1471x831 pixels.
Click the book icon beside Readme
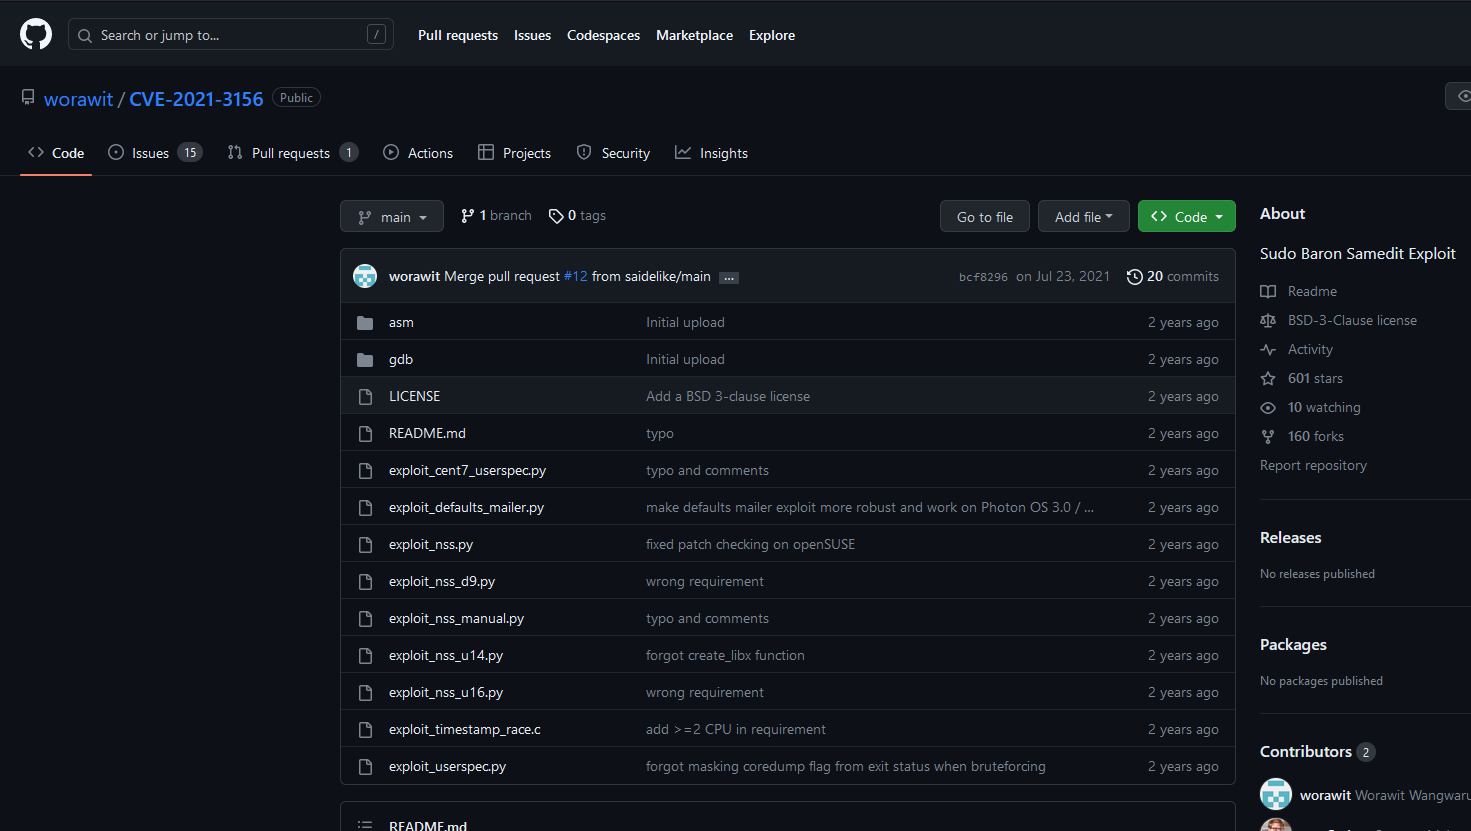pos(1268,292)
